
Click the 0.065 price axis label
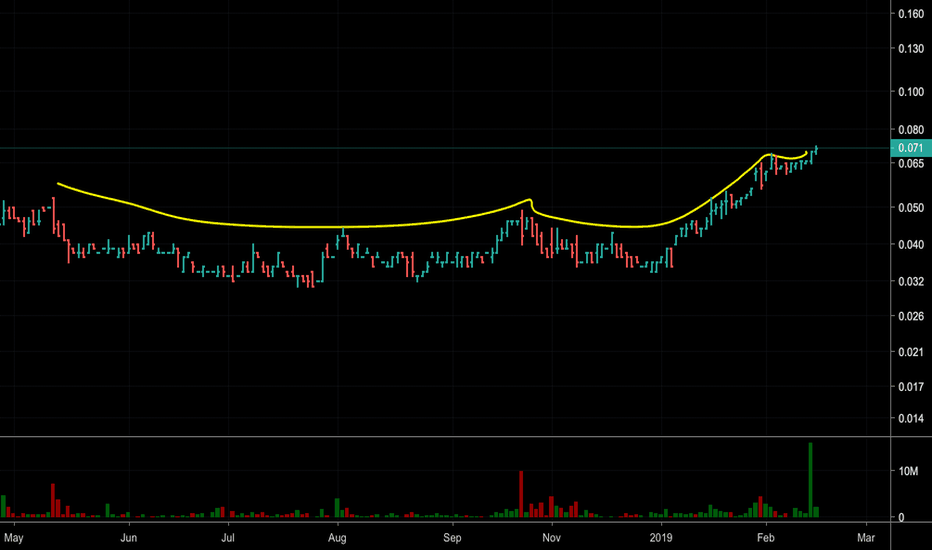tap(911, 164)
